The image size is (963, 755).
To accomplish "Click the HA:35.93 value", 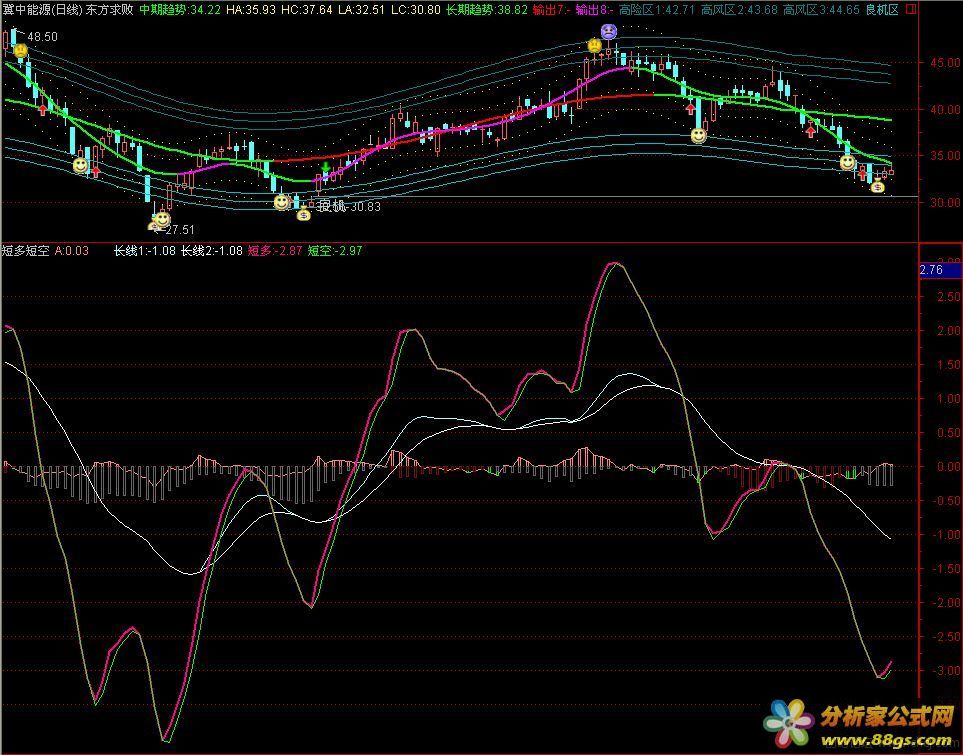I will click(x=251, y=10).
